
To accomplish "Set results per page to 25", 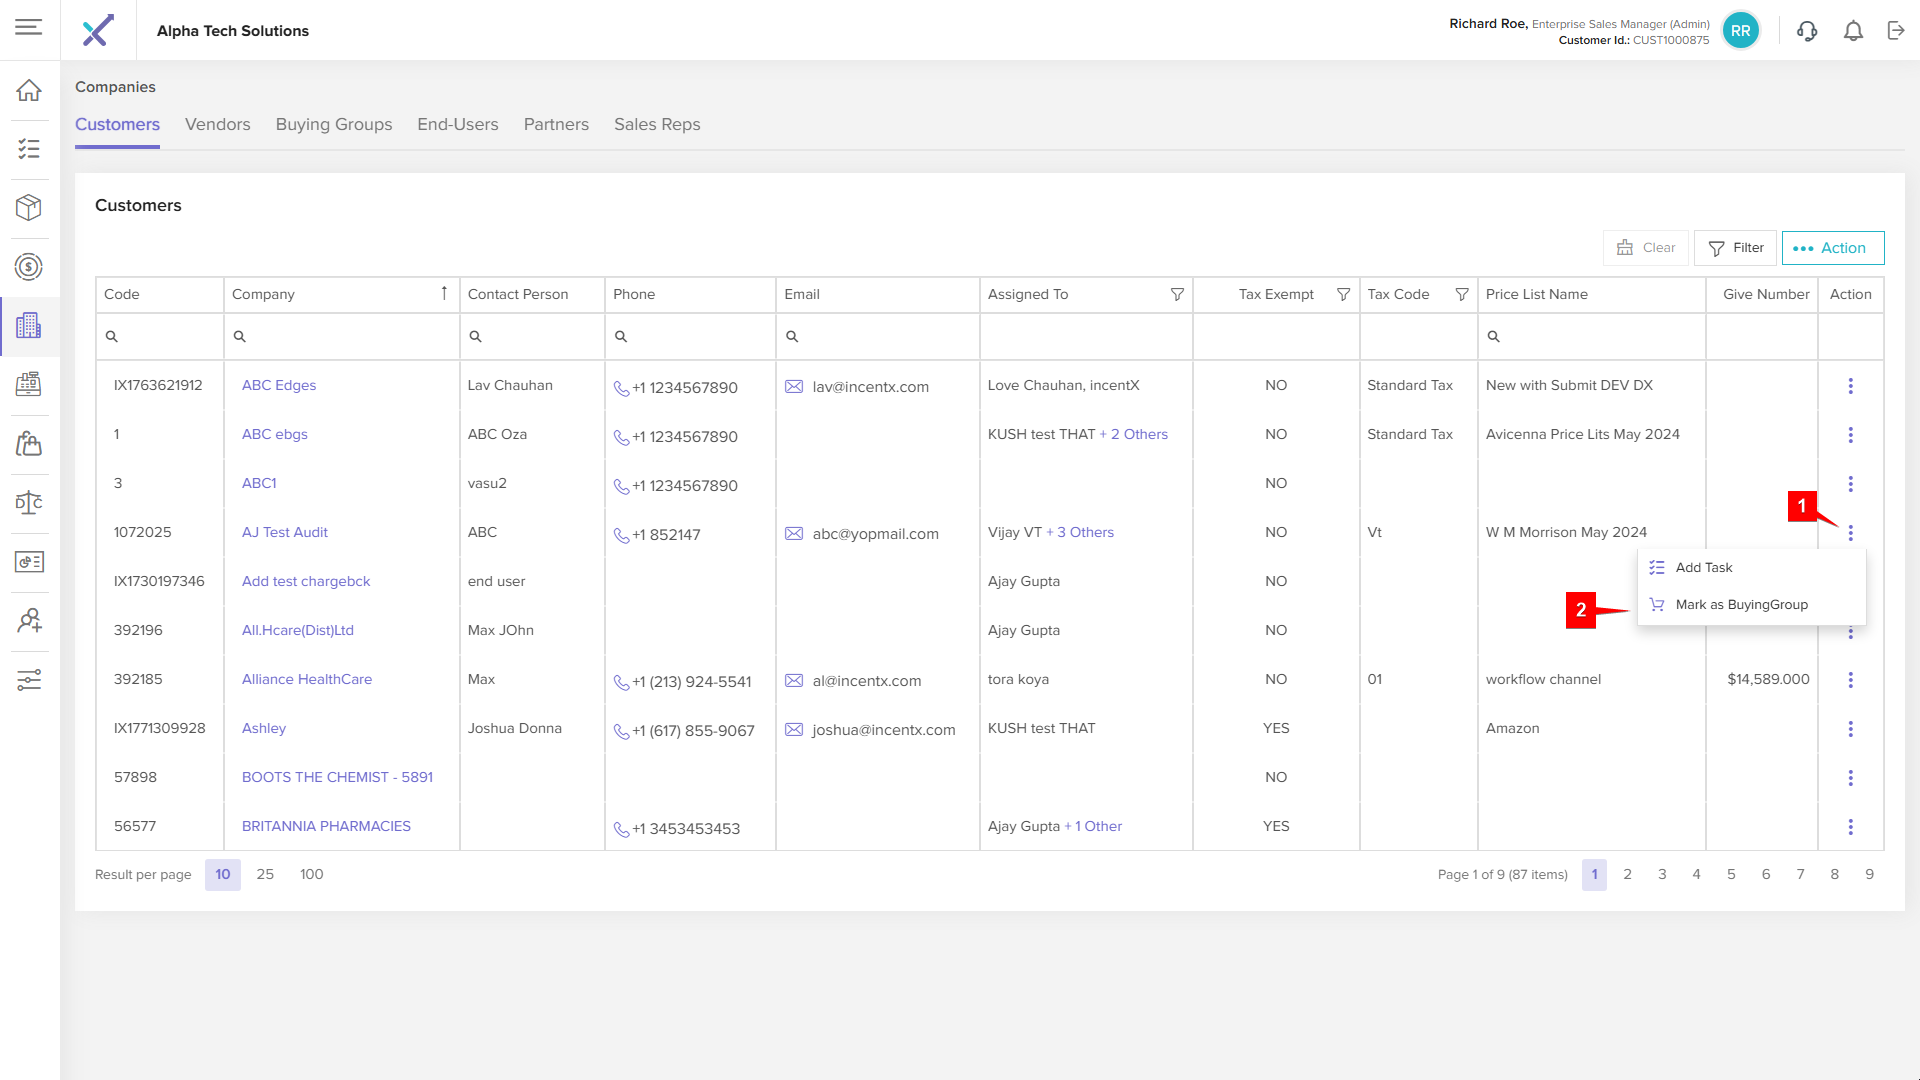I will (265, 875).
